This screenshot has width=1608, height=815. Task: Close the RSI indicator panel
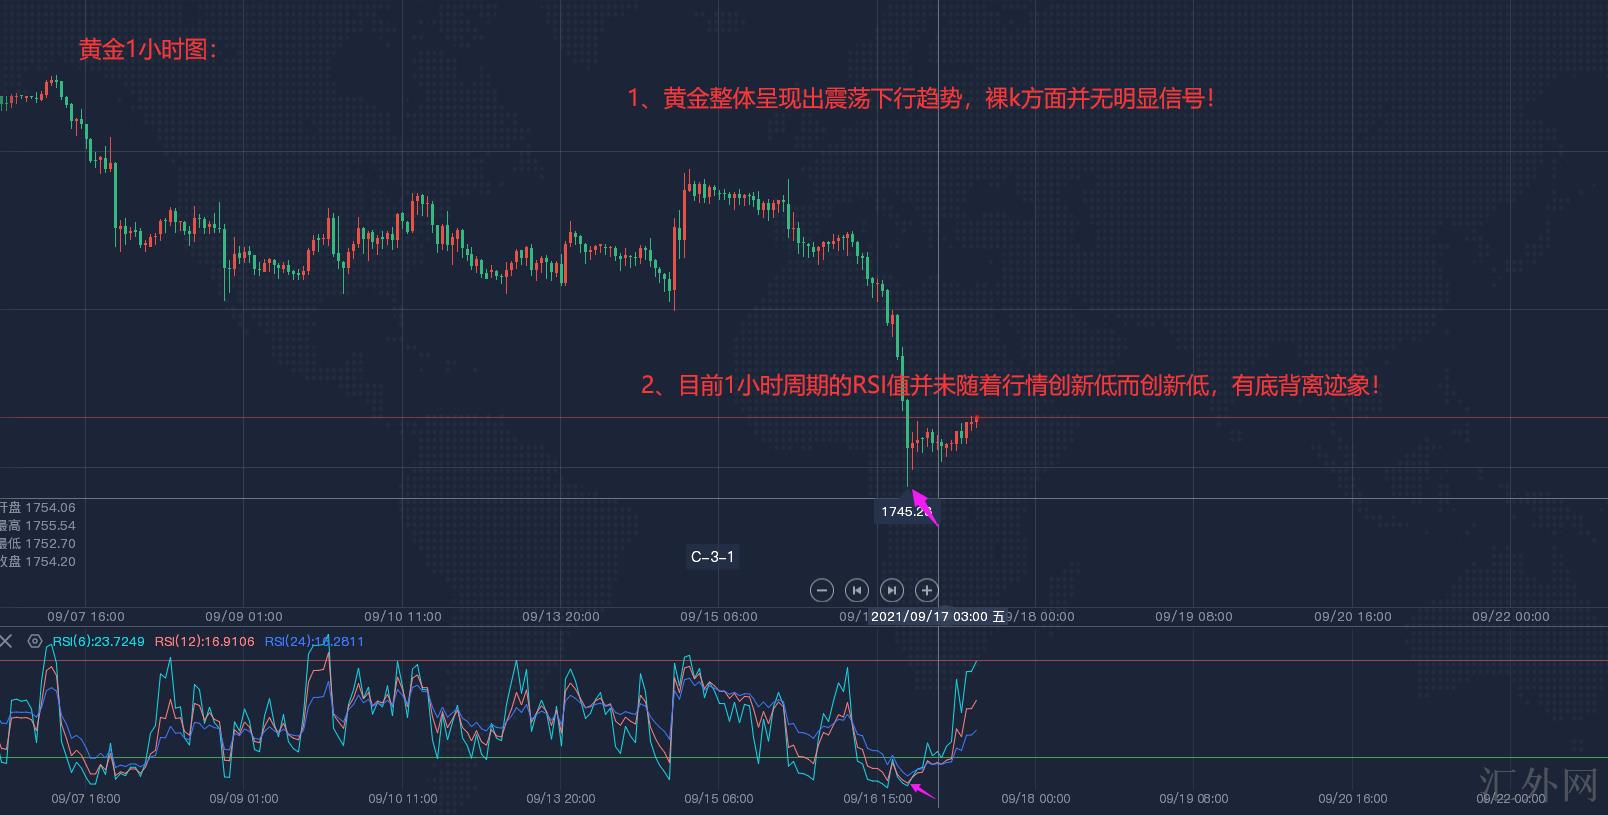(x=7, y=641)
